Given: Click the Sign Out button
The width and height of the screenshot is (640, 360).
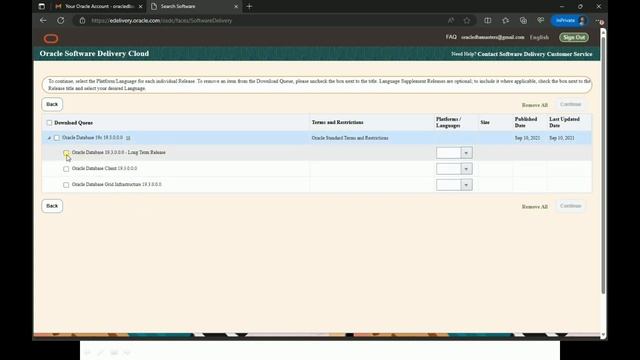Looking at the screenshot, I should point(574,37).
